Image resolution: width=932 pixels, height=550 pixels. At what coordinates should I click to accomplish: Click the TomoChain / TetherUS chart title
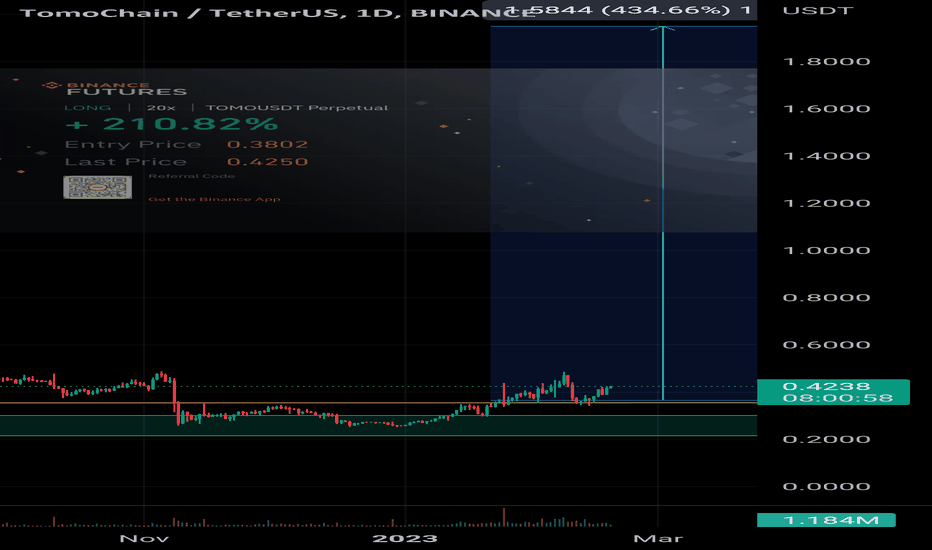pos(278,12)
